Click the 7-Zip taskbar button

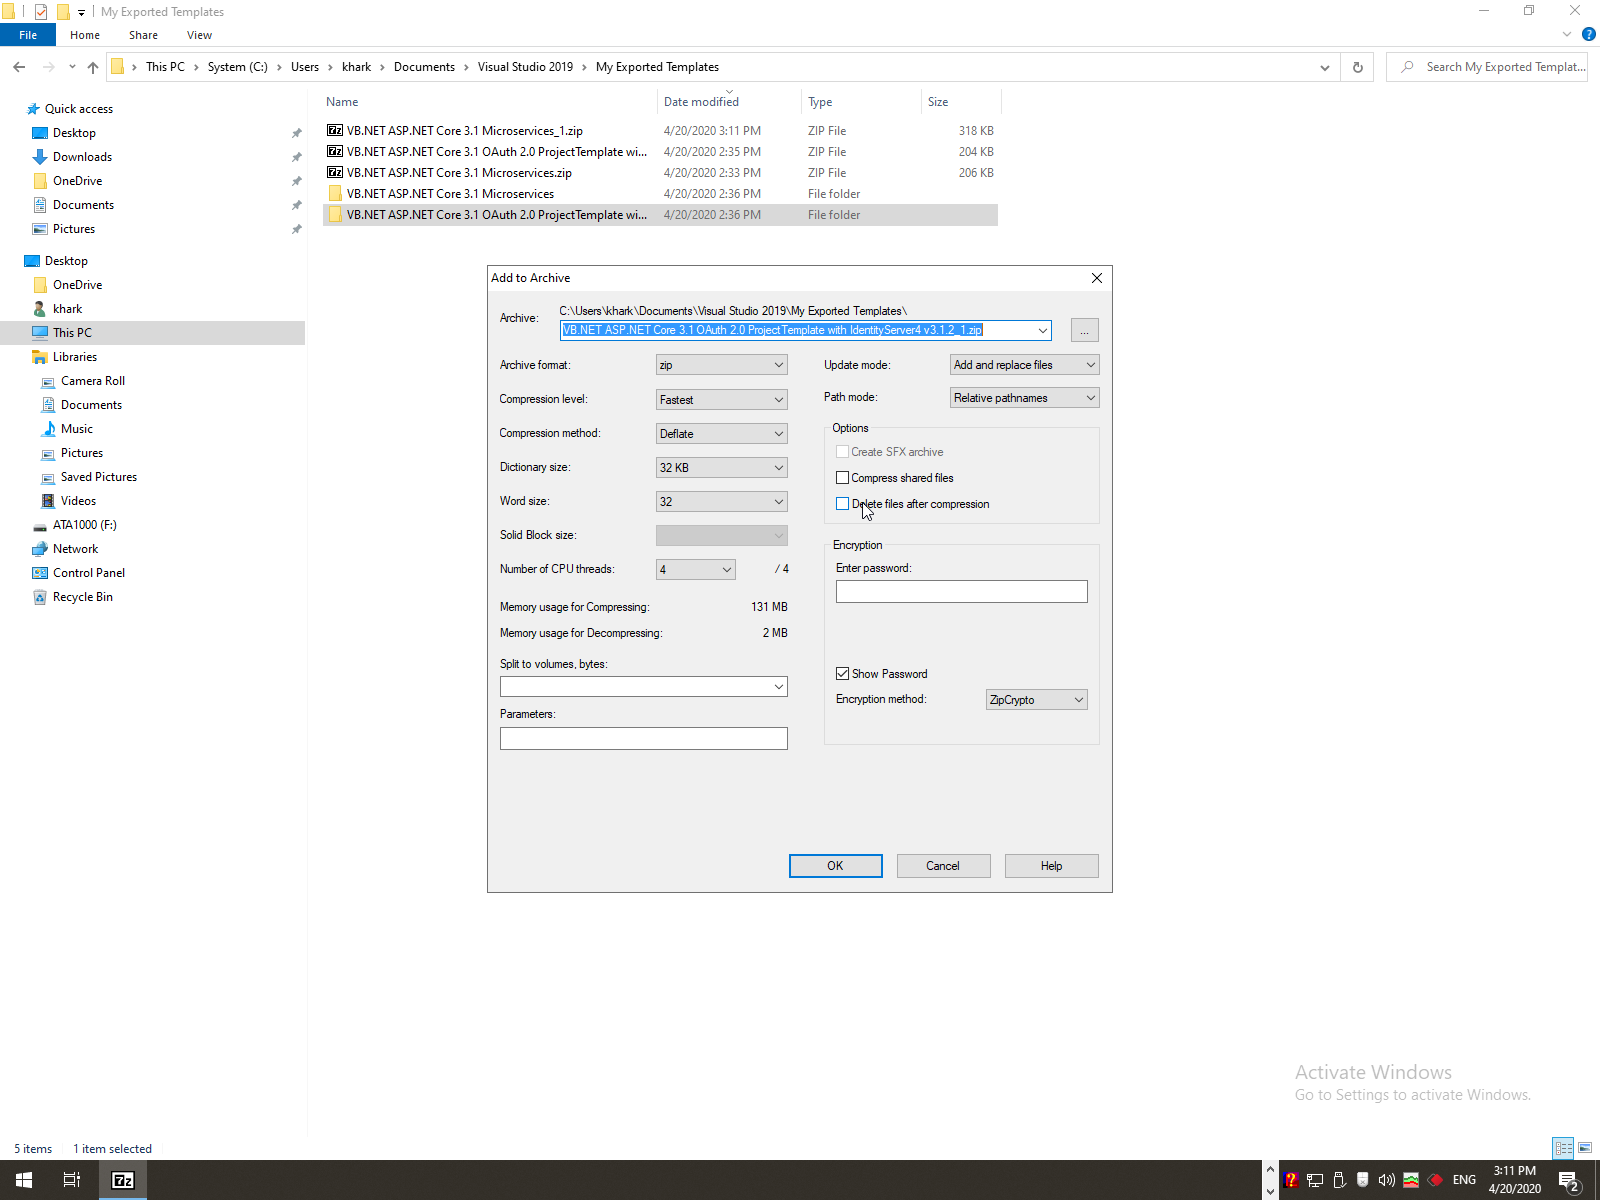[x=123, y=1180]
